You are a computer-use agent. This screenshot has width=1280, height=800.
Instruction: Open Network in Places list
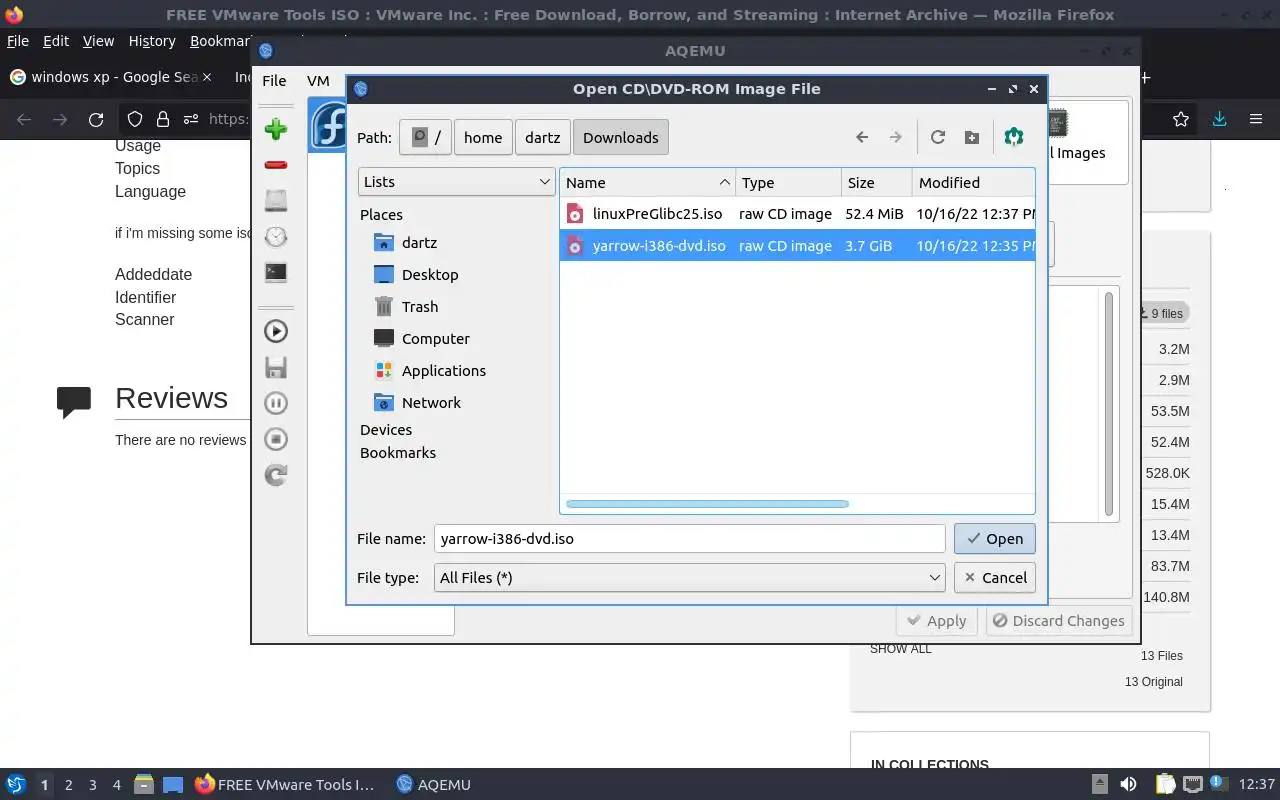[x=431, y=402]
